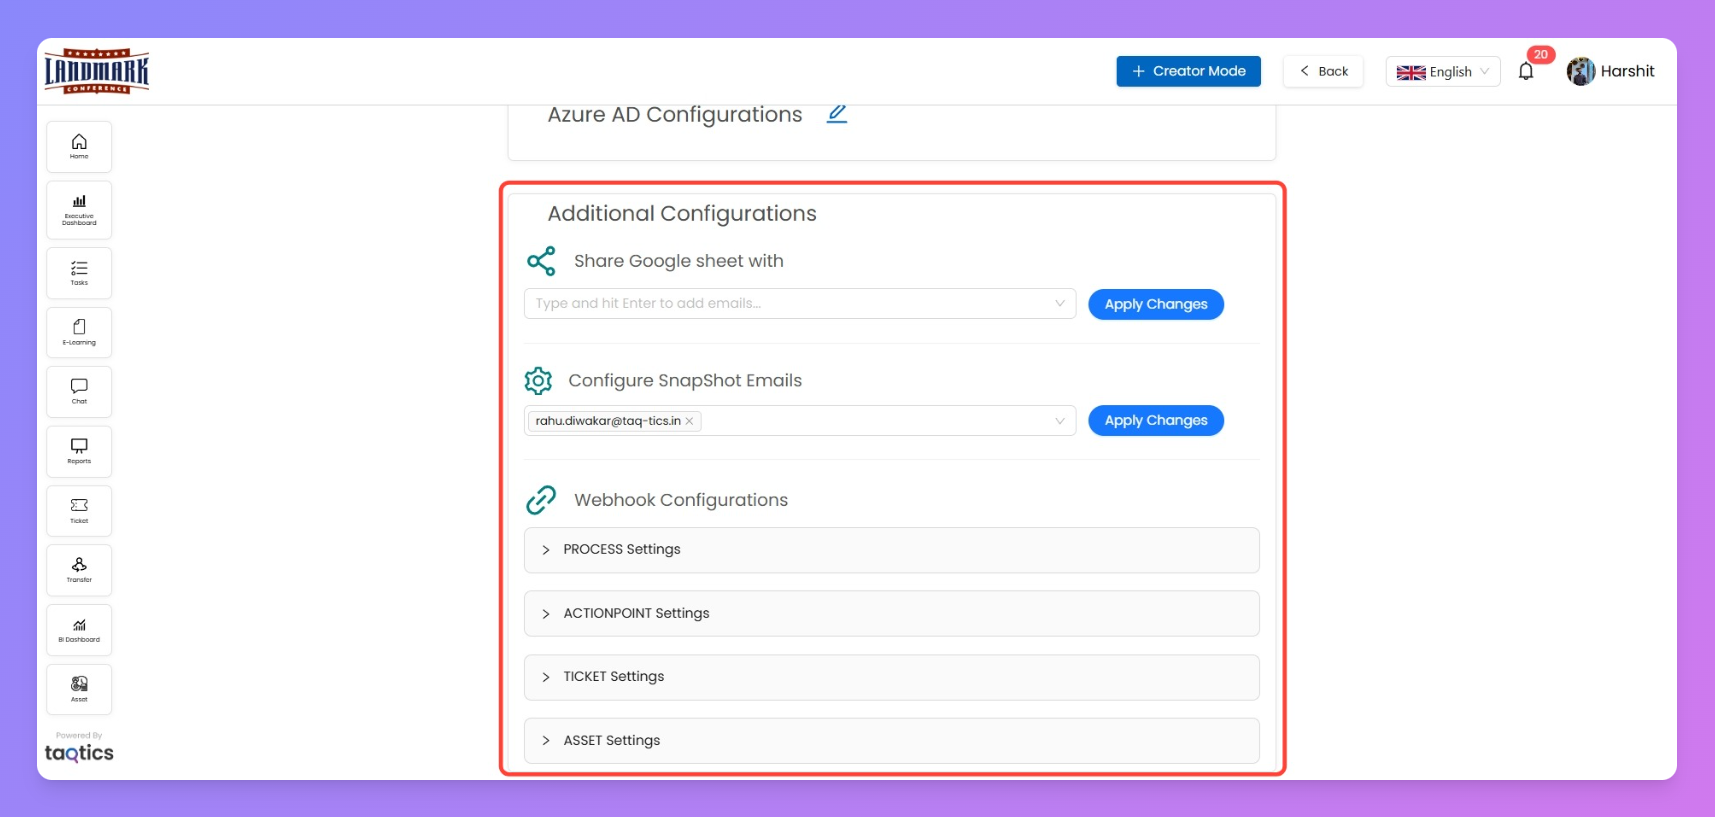Click the Harshit profile avatar

(1581, 71)
